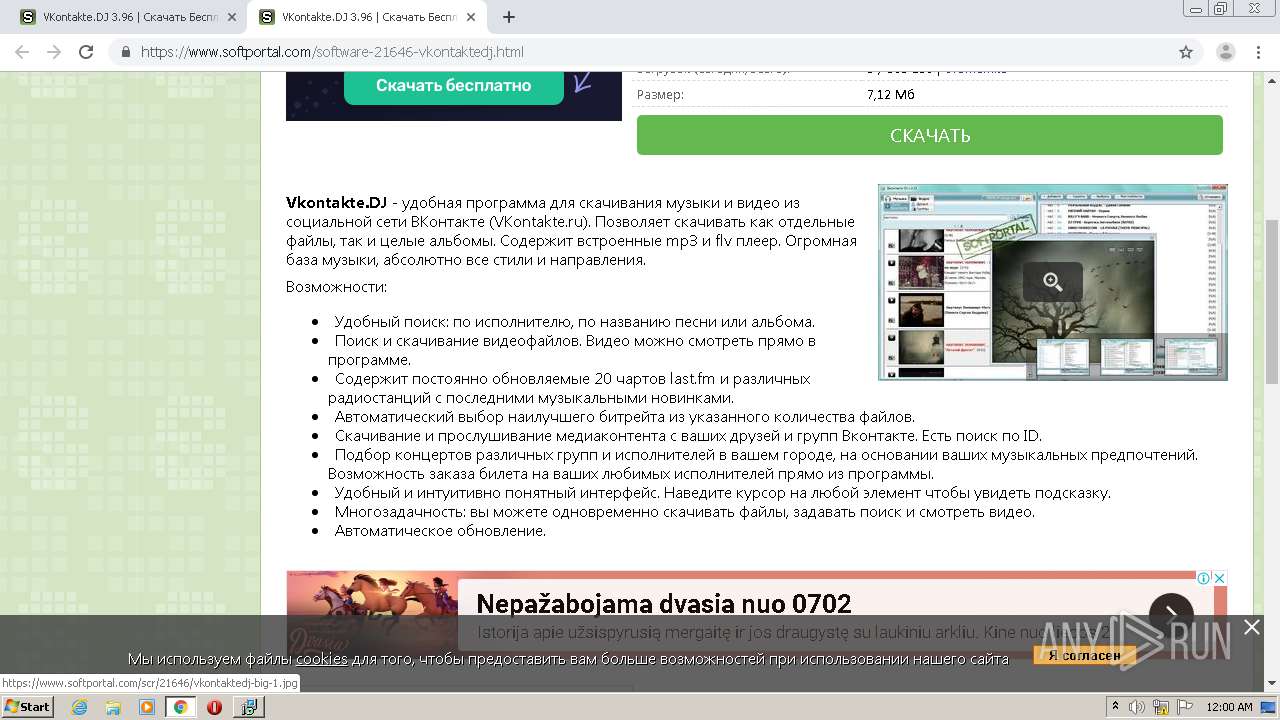Screen dimensions: 1280x720
Task: Click the Размер: label
Action: pyautogui.click(x=660, y=95)
